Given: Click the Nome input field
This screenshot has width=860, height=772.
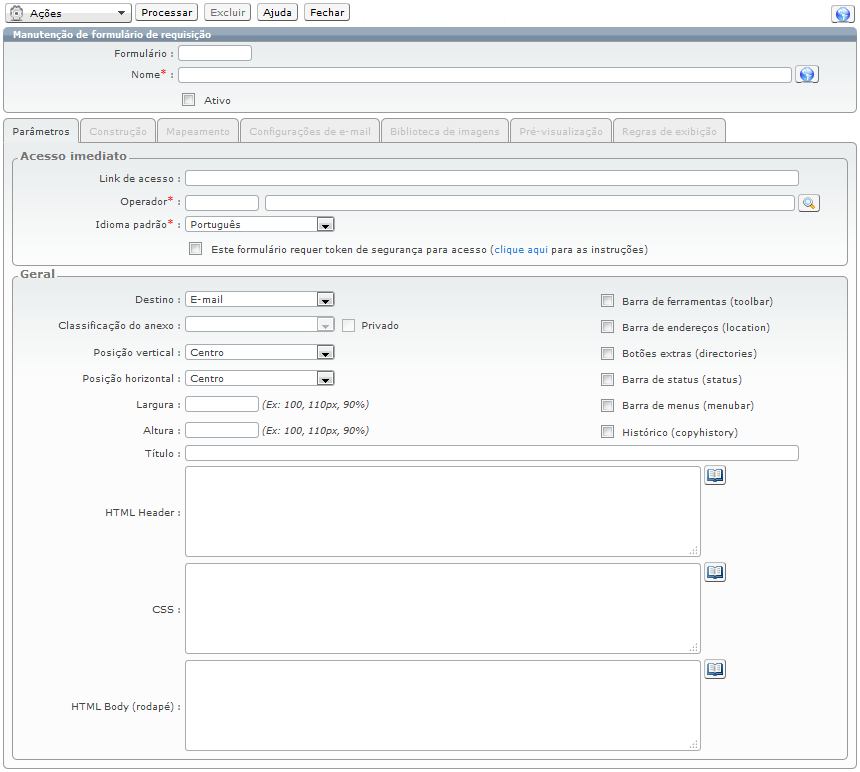Looking at the screenshot, I should (x=485, y=75).
